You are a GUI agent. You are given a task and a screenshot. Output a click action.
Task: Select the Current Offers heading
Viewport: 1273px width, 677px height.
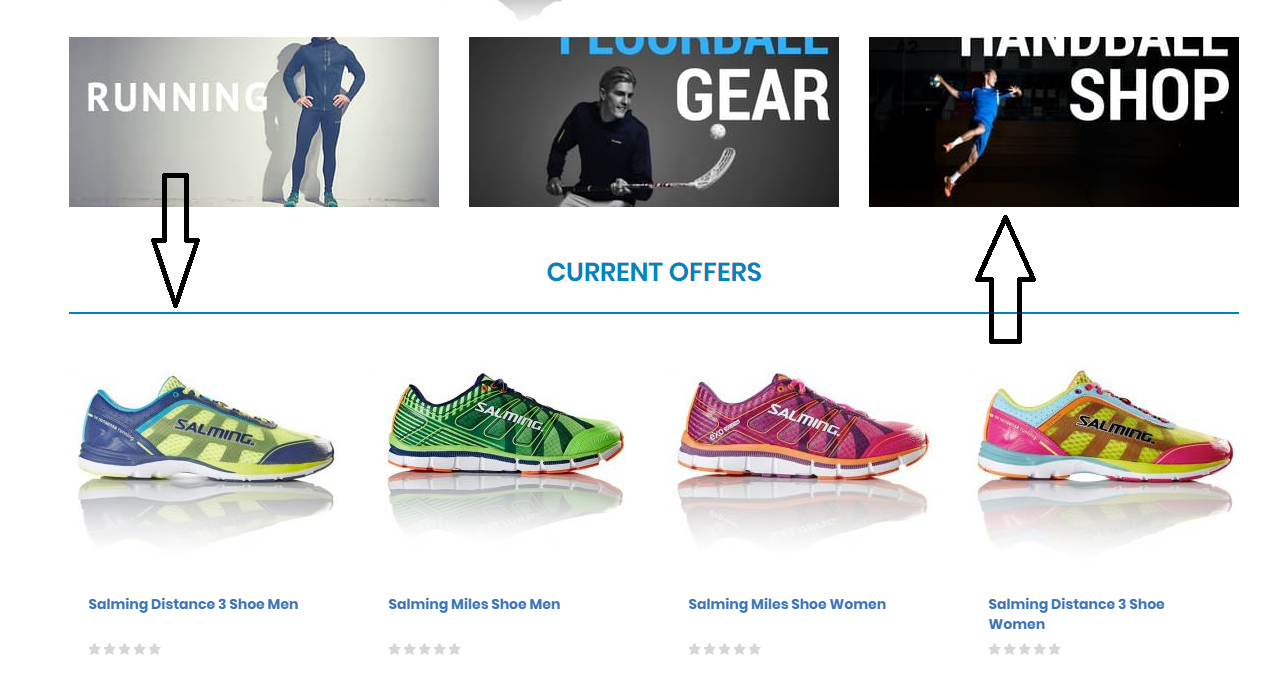(x=654, y=272)
